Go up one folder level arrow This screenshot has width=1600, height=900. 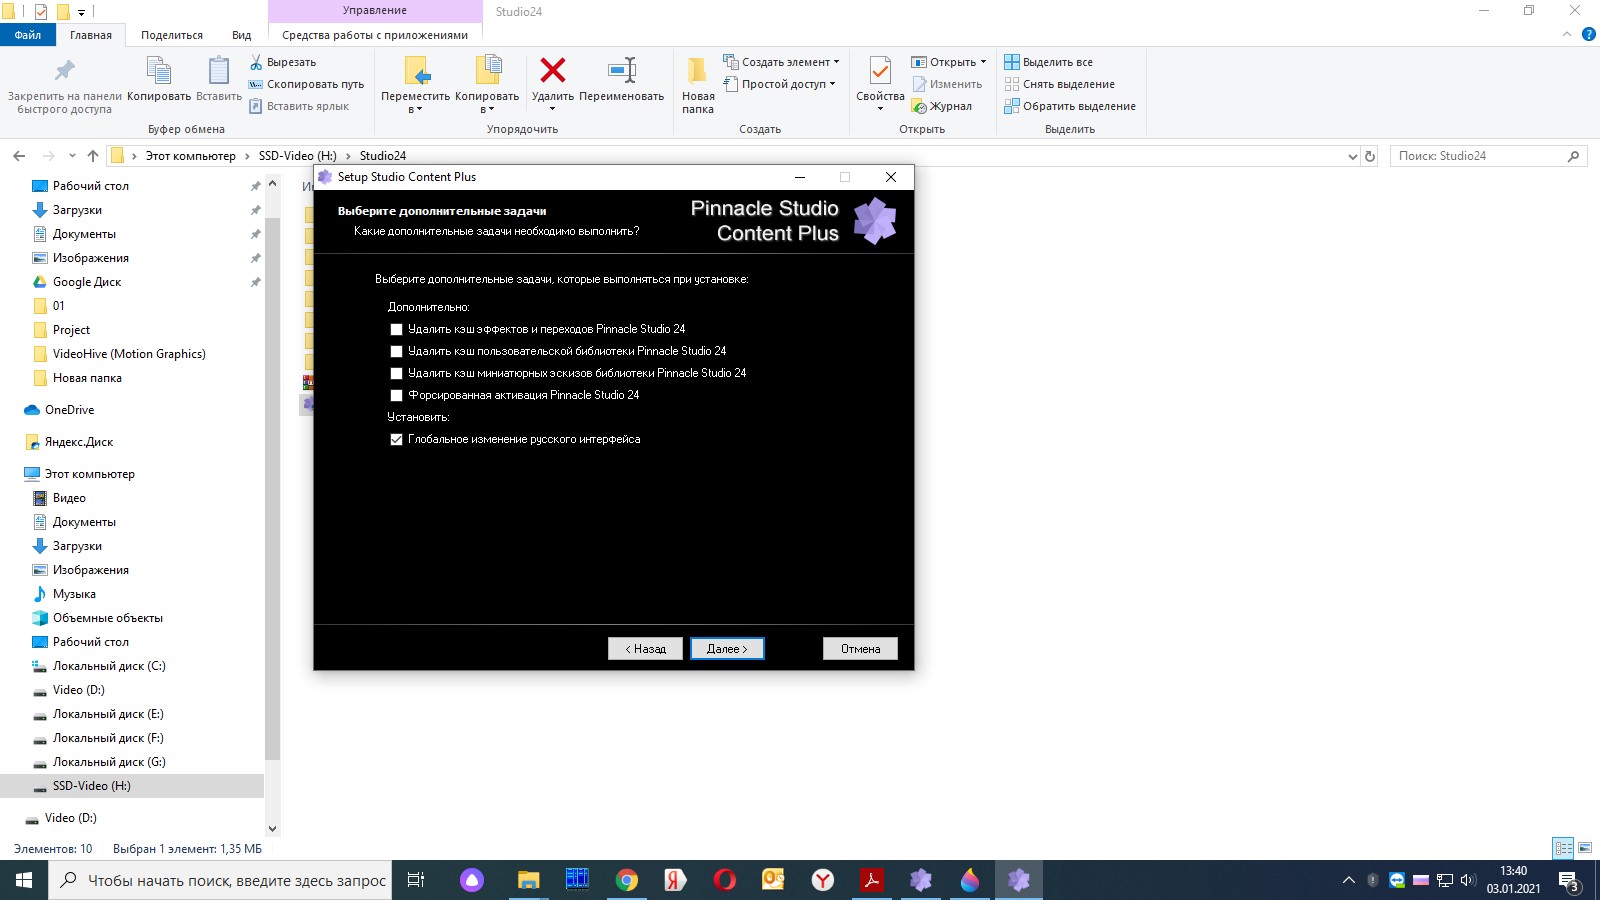pyautogui.click(x=93, y=156)
